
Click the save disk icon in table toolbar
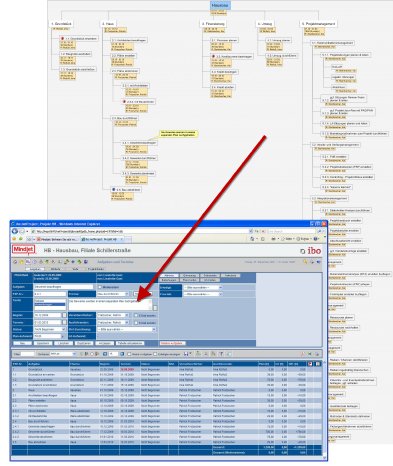(186, 354)
